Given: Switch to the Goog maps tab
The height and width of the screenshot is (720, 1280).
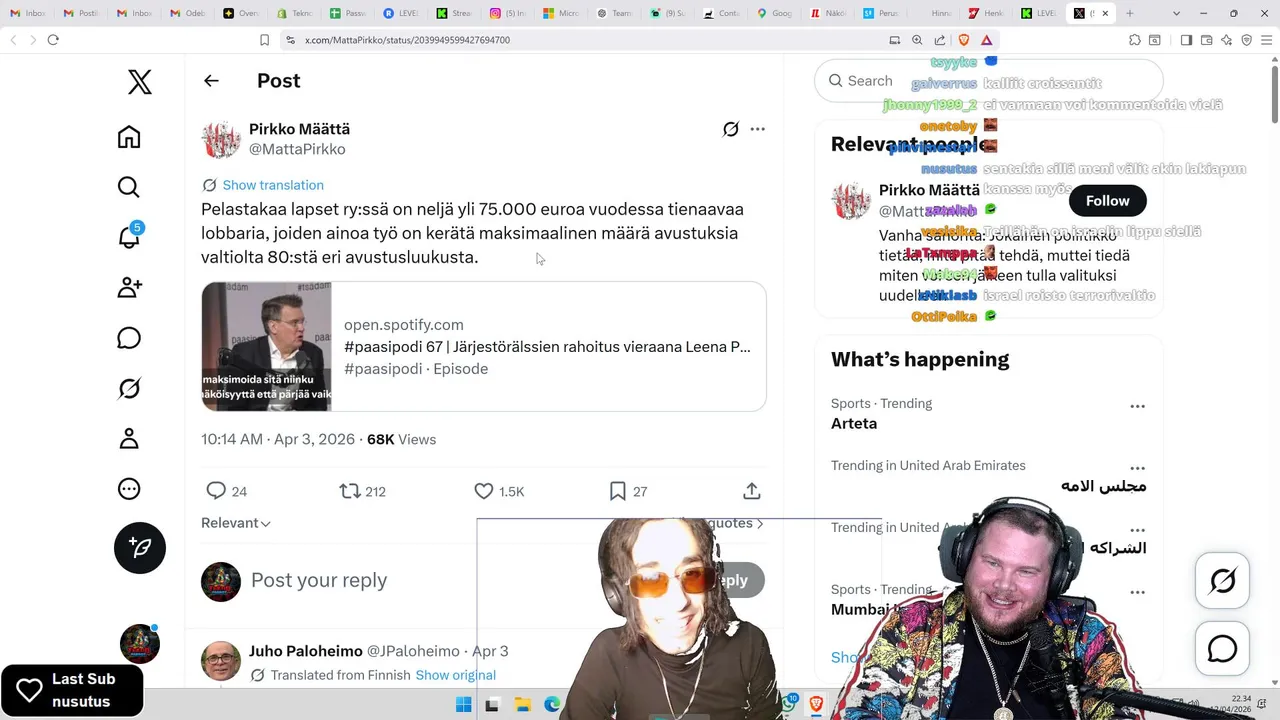Looking at the screenshot, I should click(777, 13).
